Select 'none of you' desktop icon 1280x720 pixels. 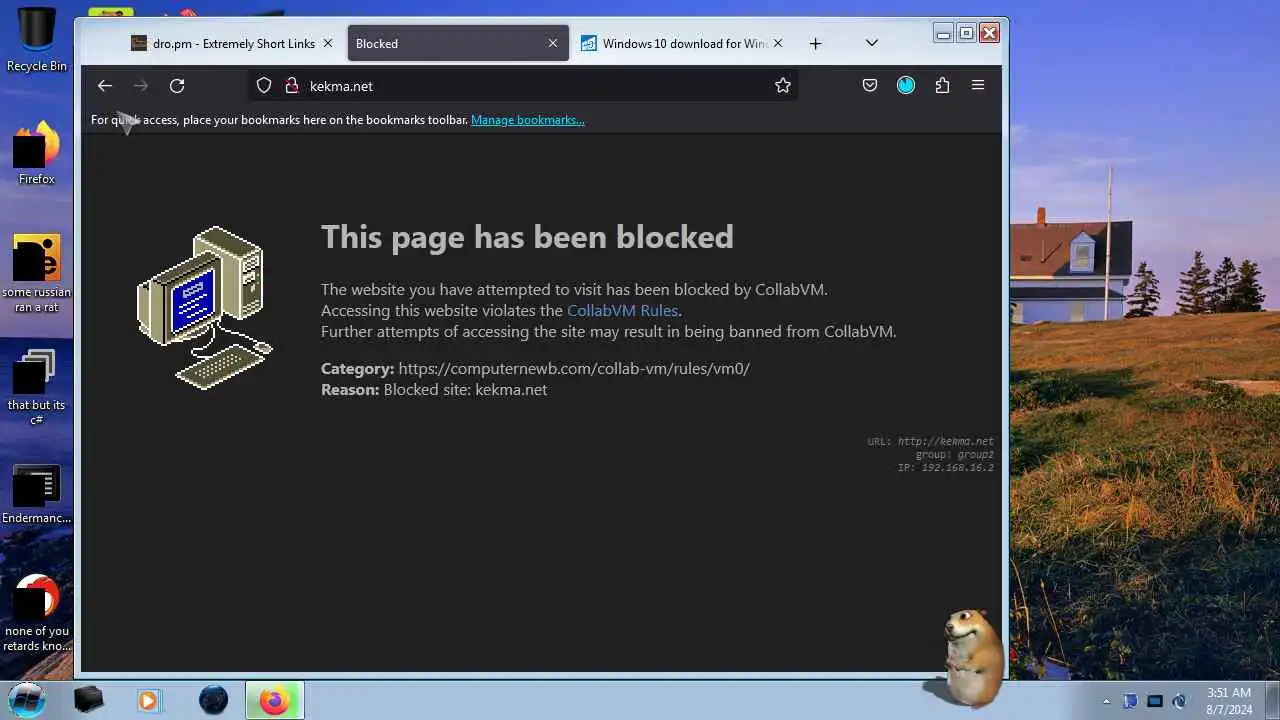[37, 613]
